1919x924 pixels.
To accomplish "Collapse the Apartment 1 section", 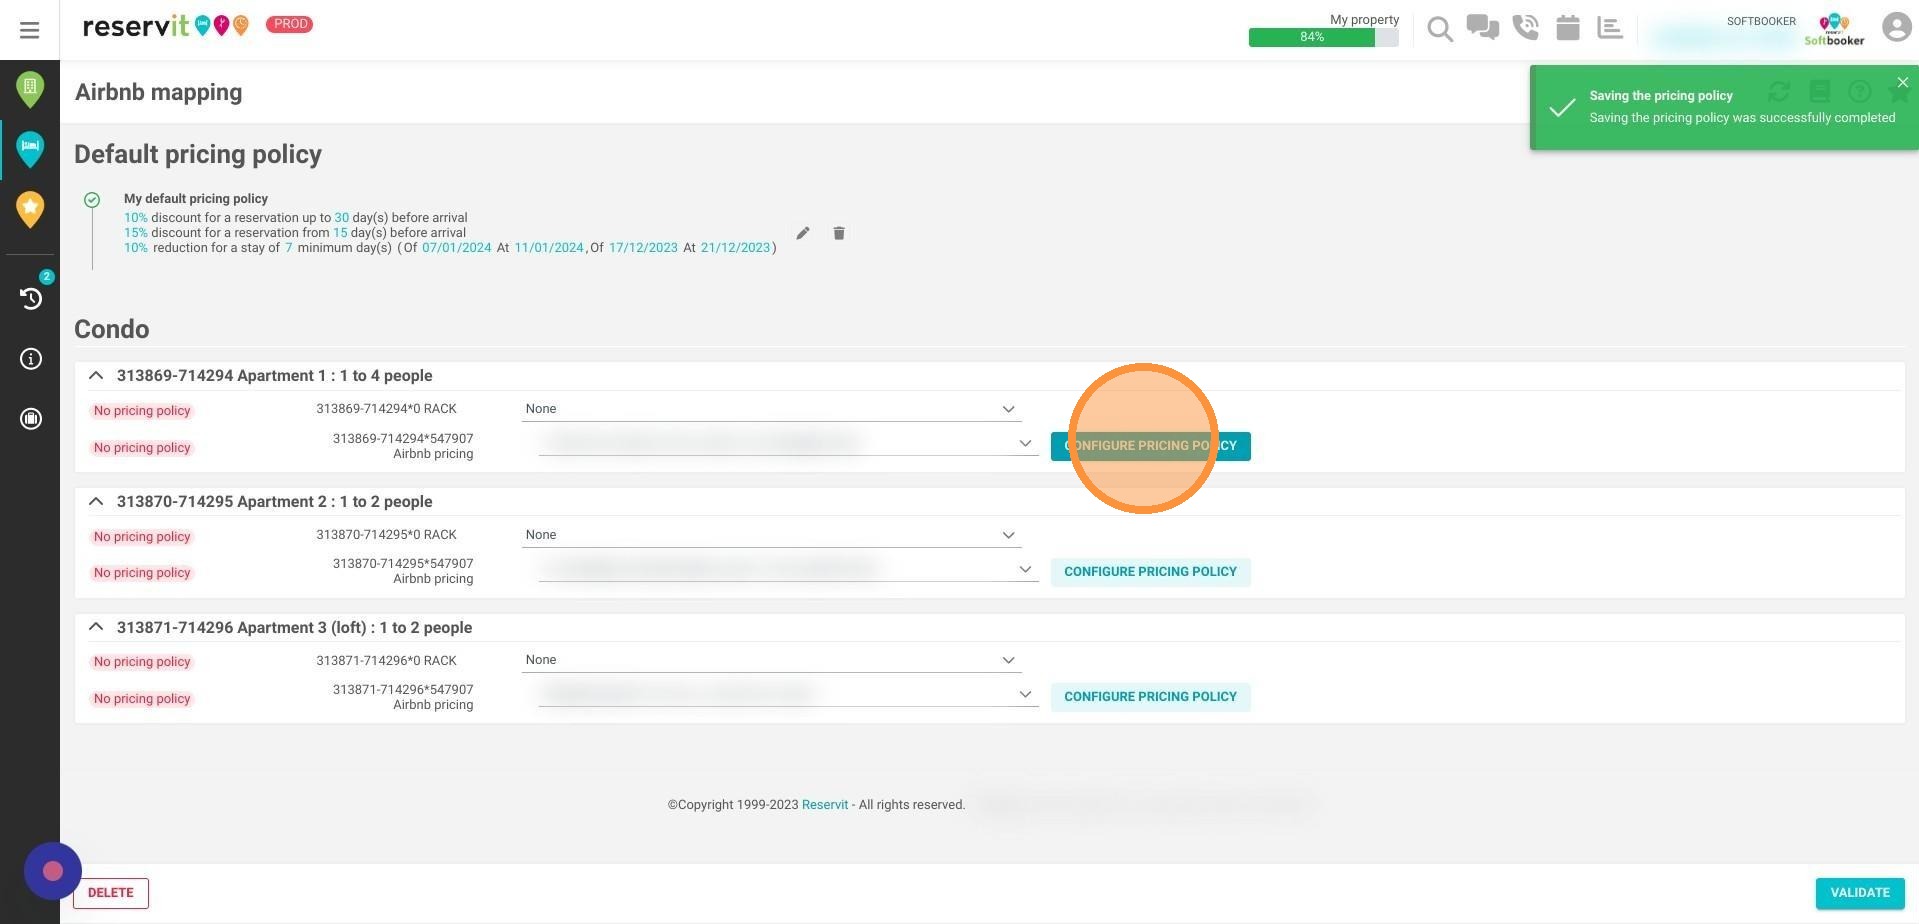I will tap(96, 376).
